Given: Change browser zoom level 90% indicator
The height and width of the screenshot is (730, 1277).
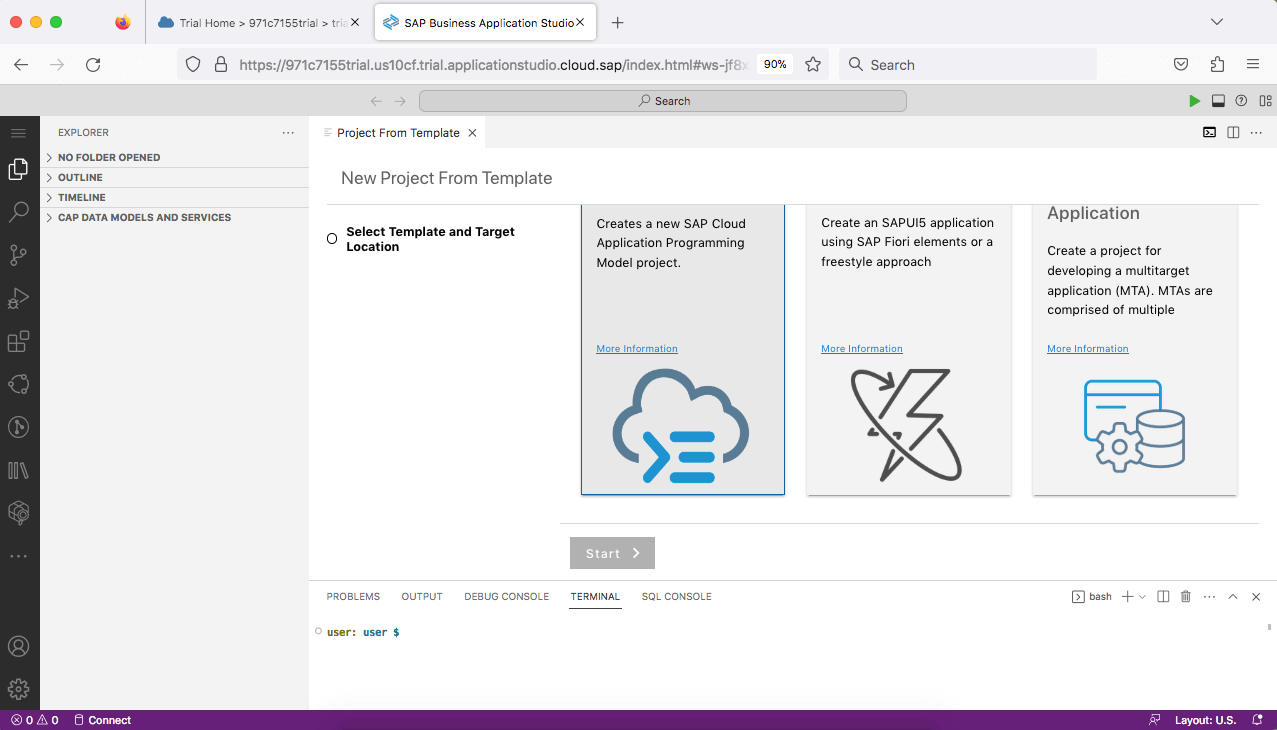Looking at the screenshot, I should (775, 64).
